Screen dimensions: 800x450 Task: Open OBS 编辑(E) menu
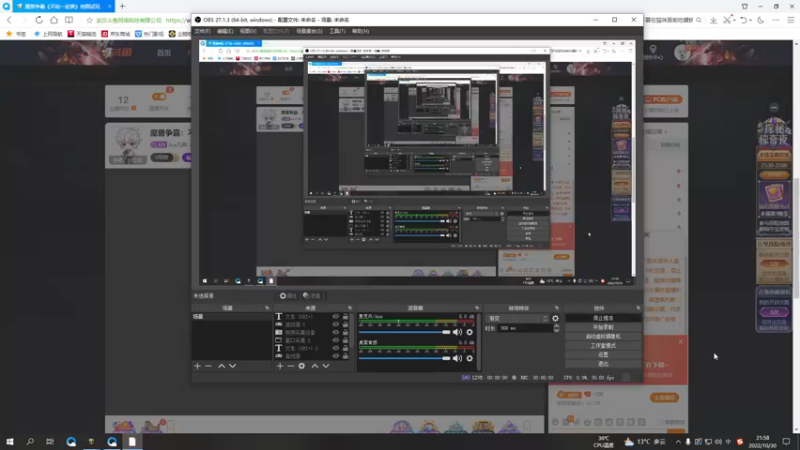[x=225, y=31]
